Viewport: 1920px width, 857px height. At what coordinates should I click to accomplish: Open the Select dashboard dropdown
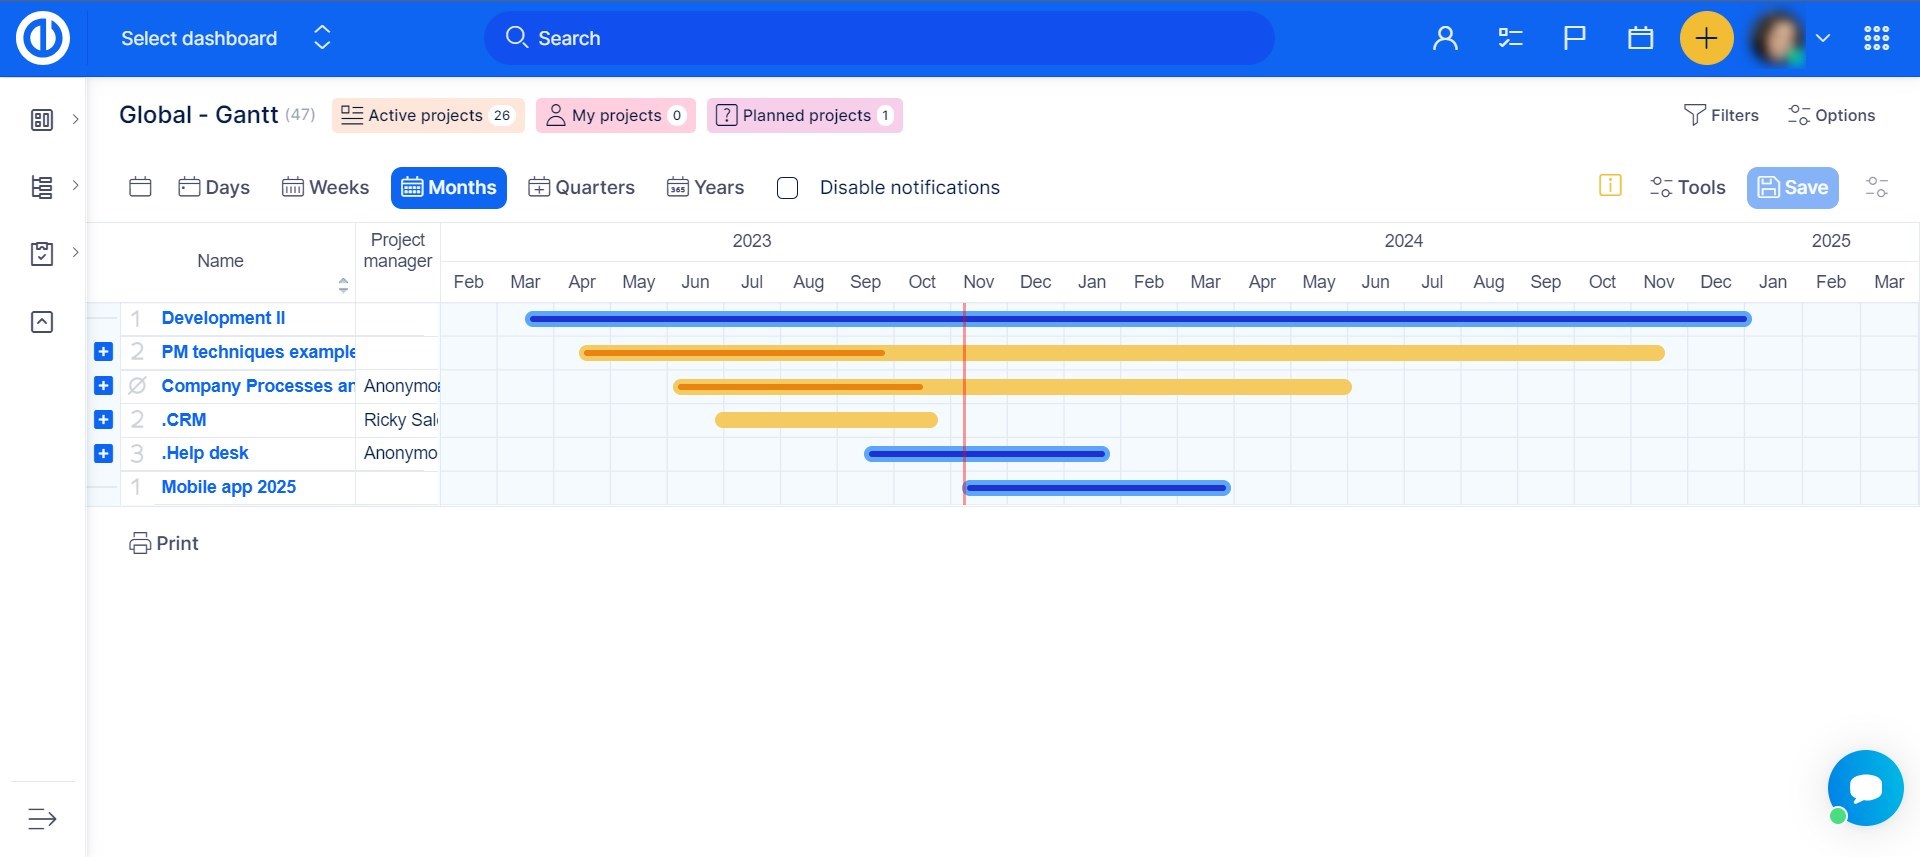pos(225,38)
